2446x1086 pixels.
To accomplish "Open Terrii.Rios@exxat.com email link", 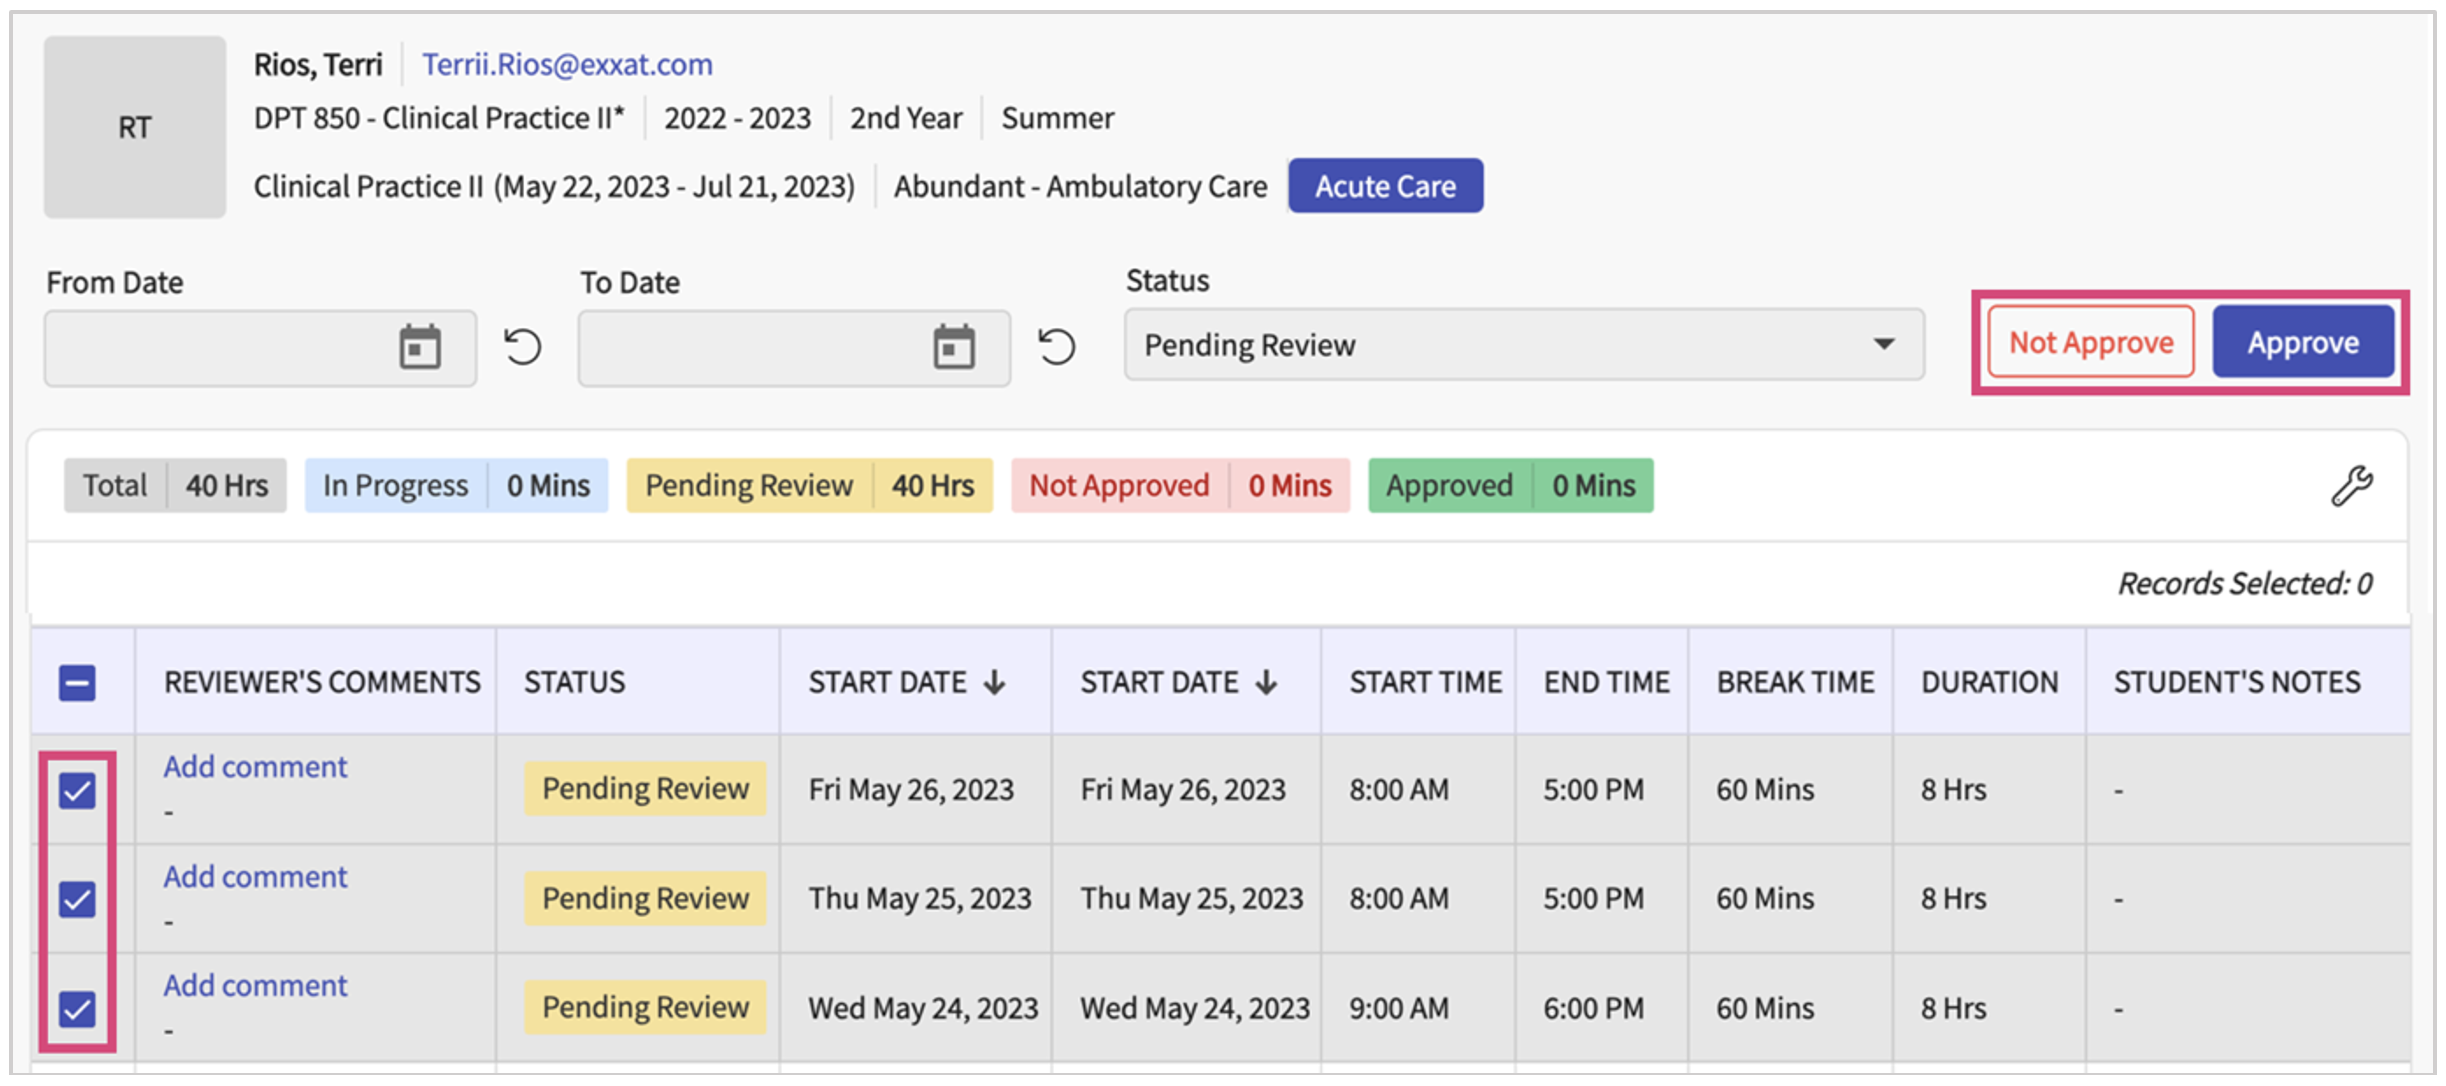I will point(567,65).
